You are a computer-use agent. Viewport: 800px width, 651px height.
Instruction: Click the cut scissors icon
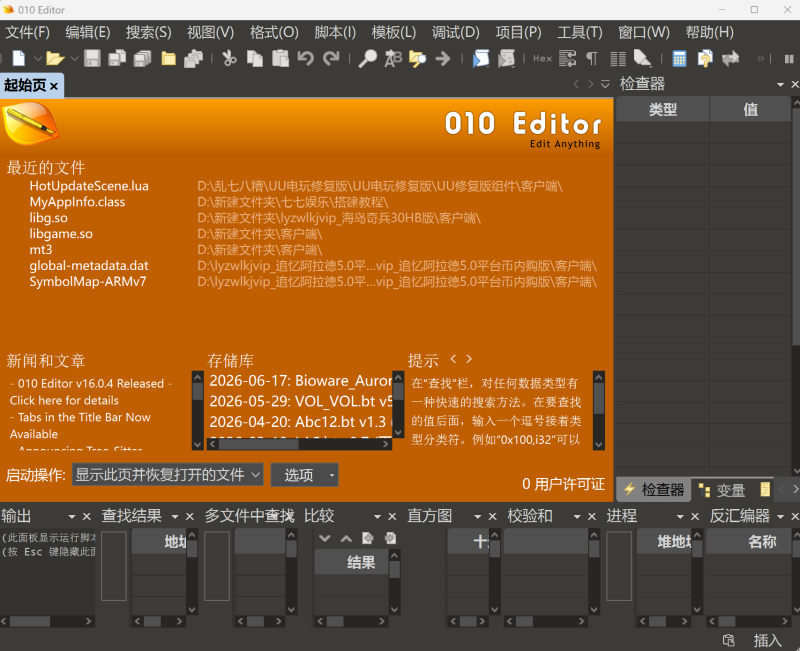tap(229, 58)
